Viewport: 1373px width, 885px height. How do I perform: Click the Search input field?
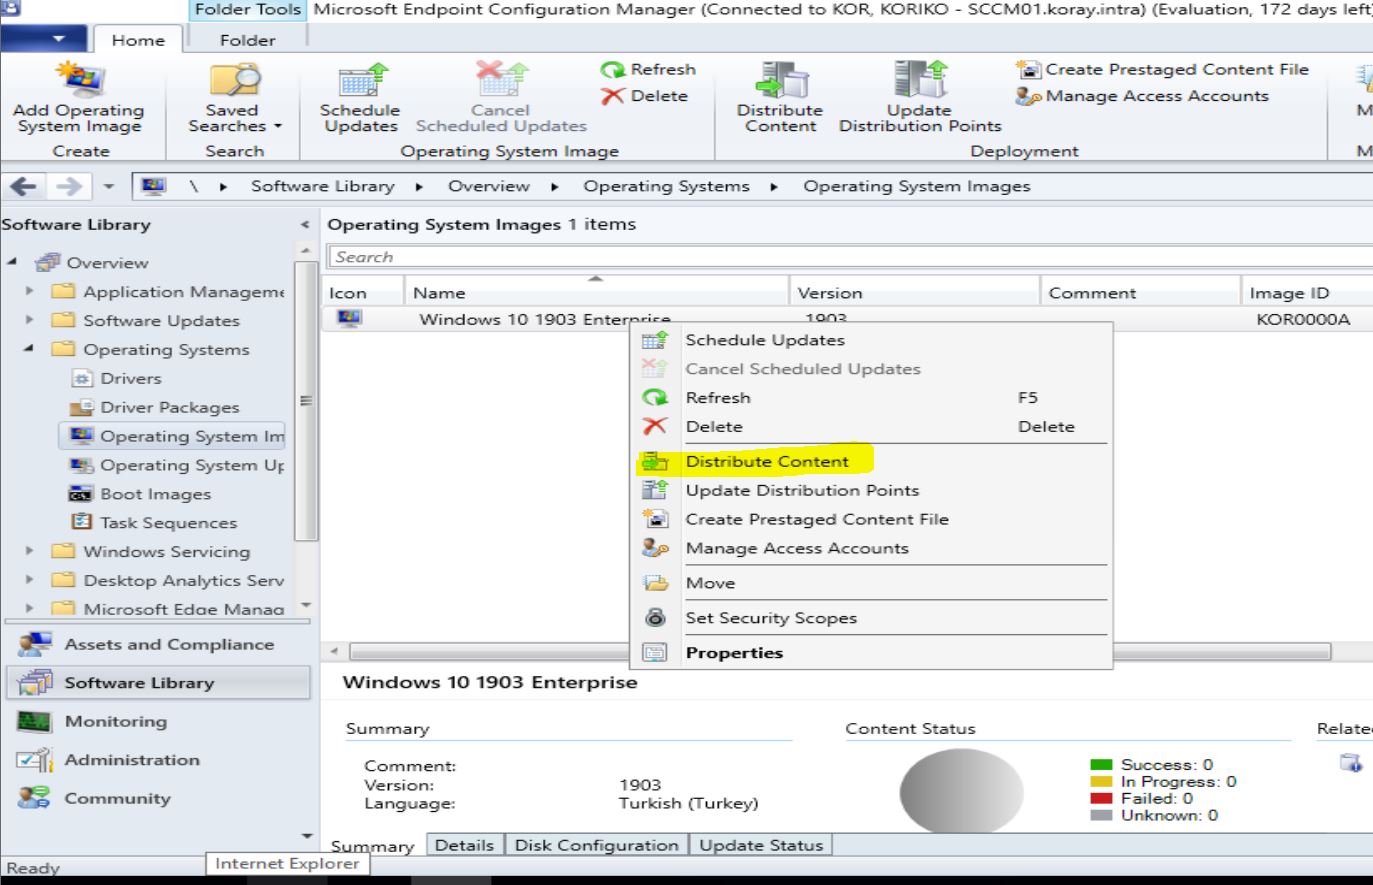[850, 257]
